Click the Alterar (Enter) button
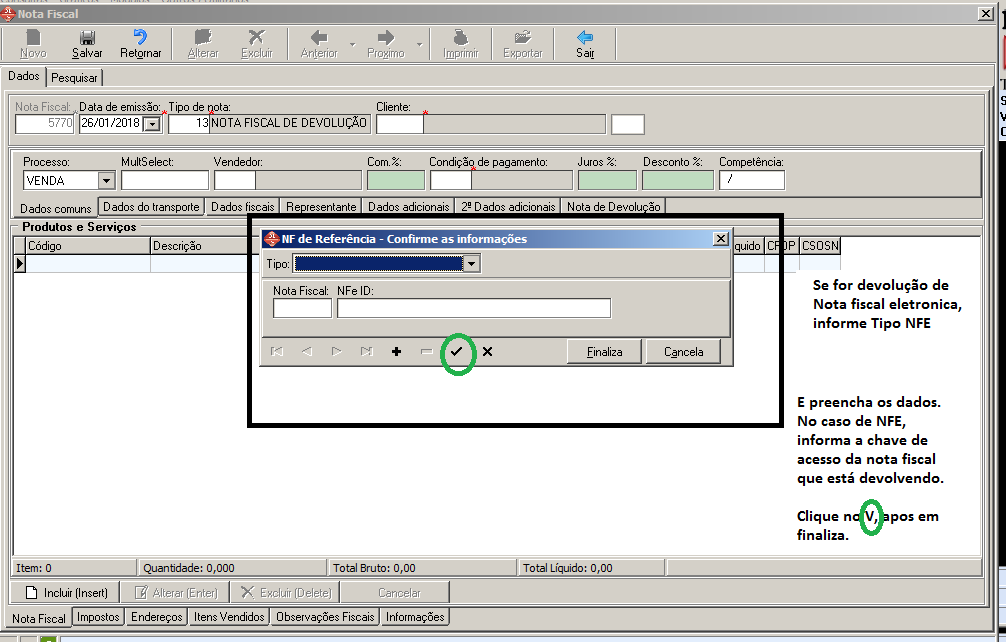This screenshot has height=642, width=1006. click(175, 593)
